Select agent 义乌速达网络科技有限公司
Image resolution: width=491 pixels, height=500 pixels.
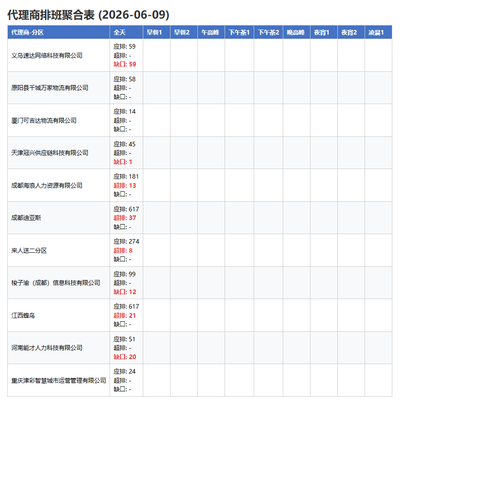tap(47, 55)
